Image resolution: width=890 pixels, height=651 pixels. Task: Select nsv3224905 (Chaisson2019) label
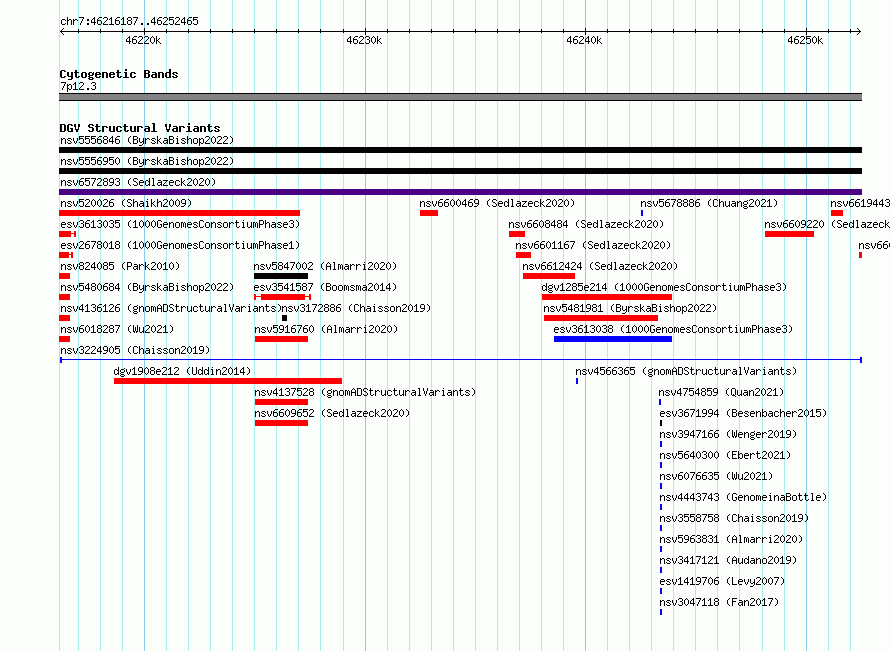click(135, 350)
